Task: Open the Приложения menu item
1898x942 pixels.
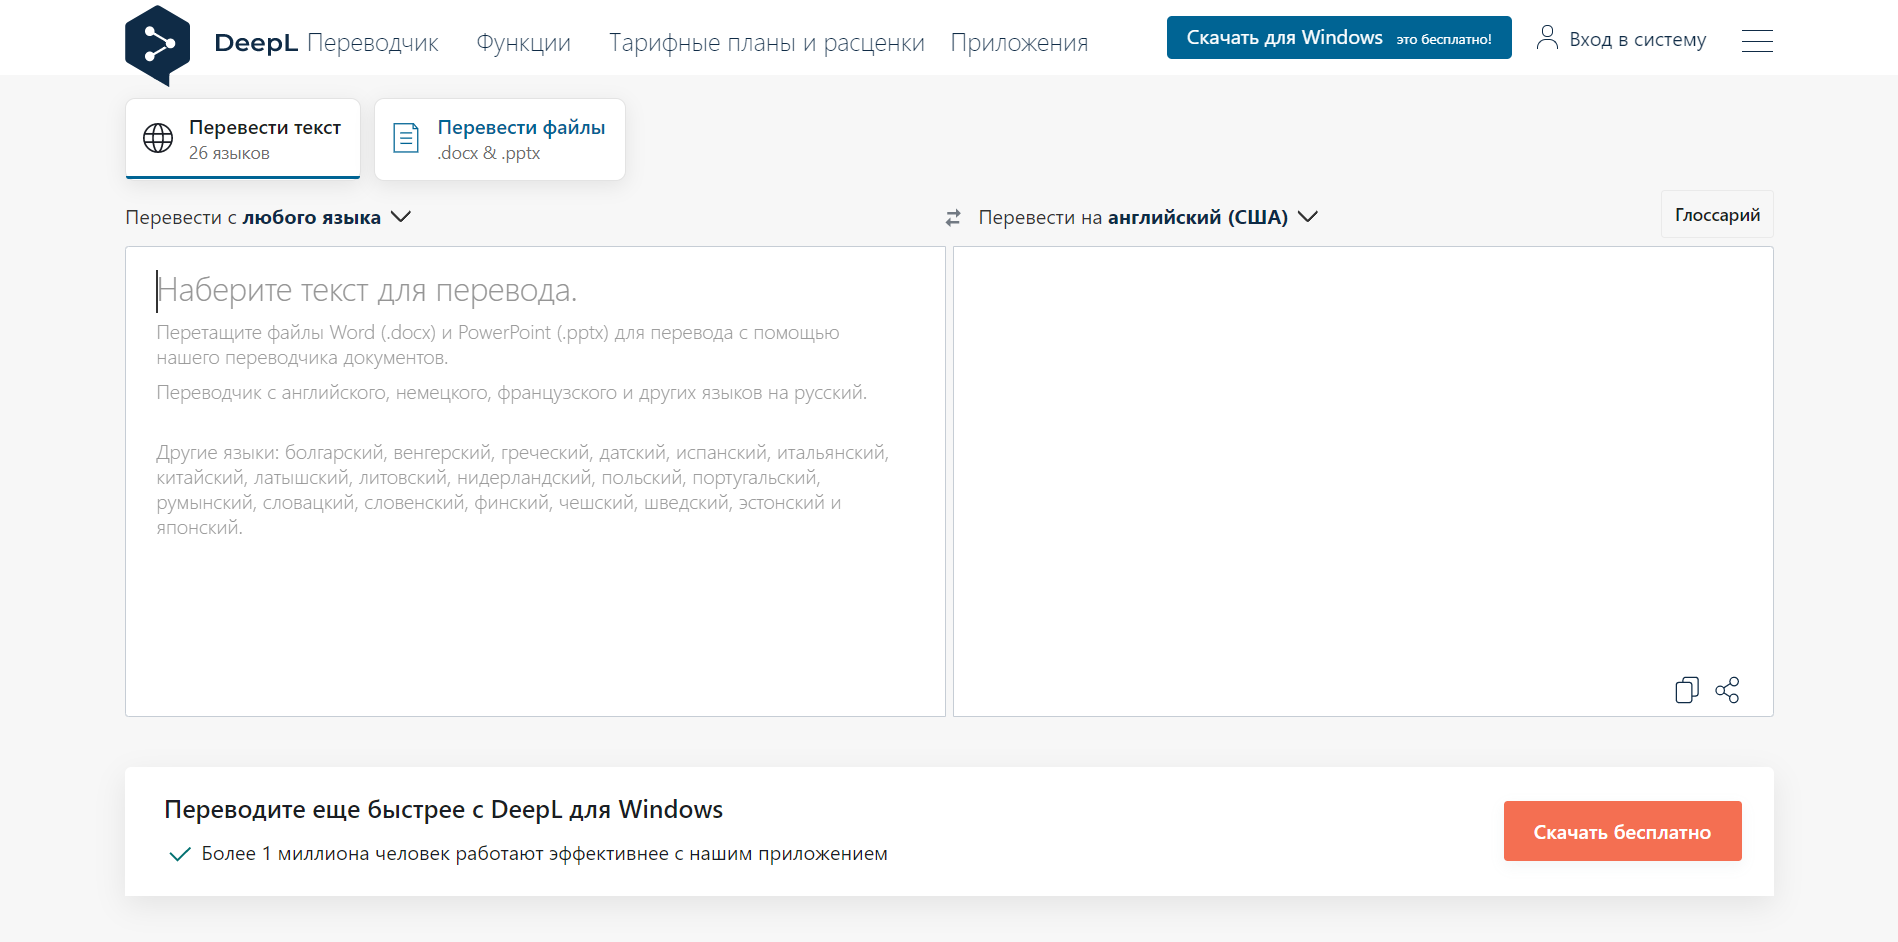Action: point(1018,43)
